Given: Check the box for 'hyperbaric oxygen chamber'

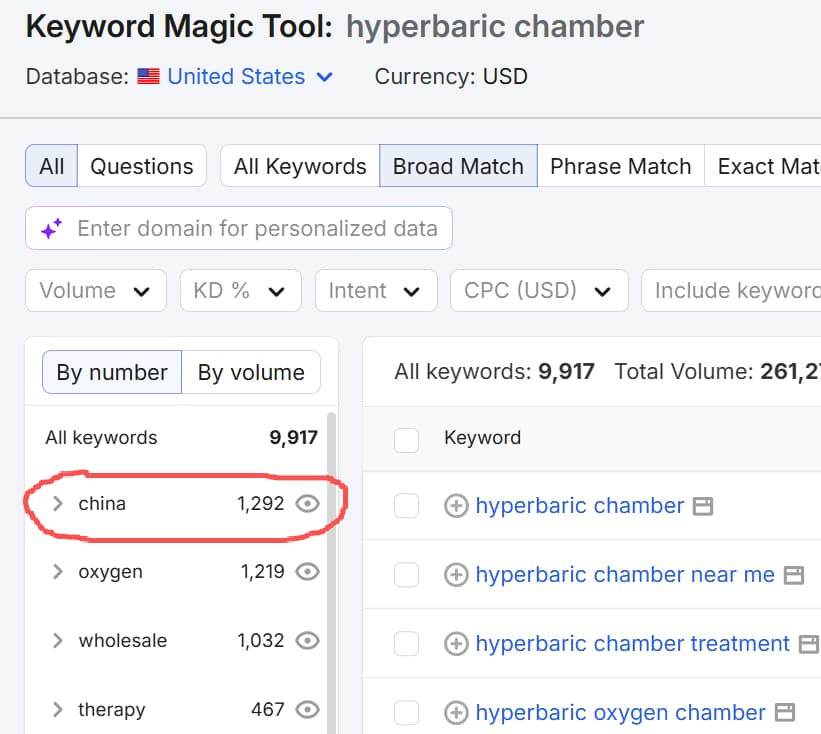Looking at the screenshot, I should pyautogui.click(x=406, y=713).
